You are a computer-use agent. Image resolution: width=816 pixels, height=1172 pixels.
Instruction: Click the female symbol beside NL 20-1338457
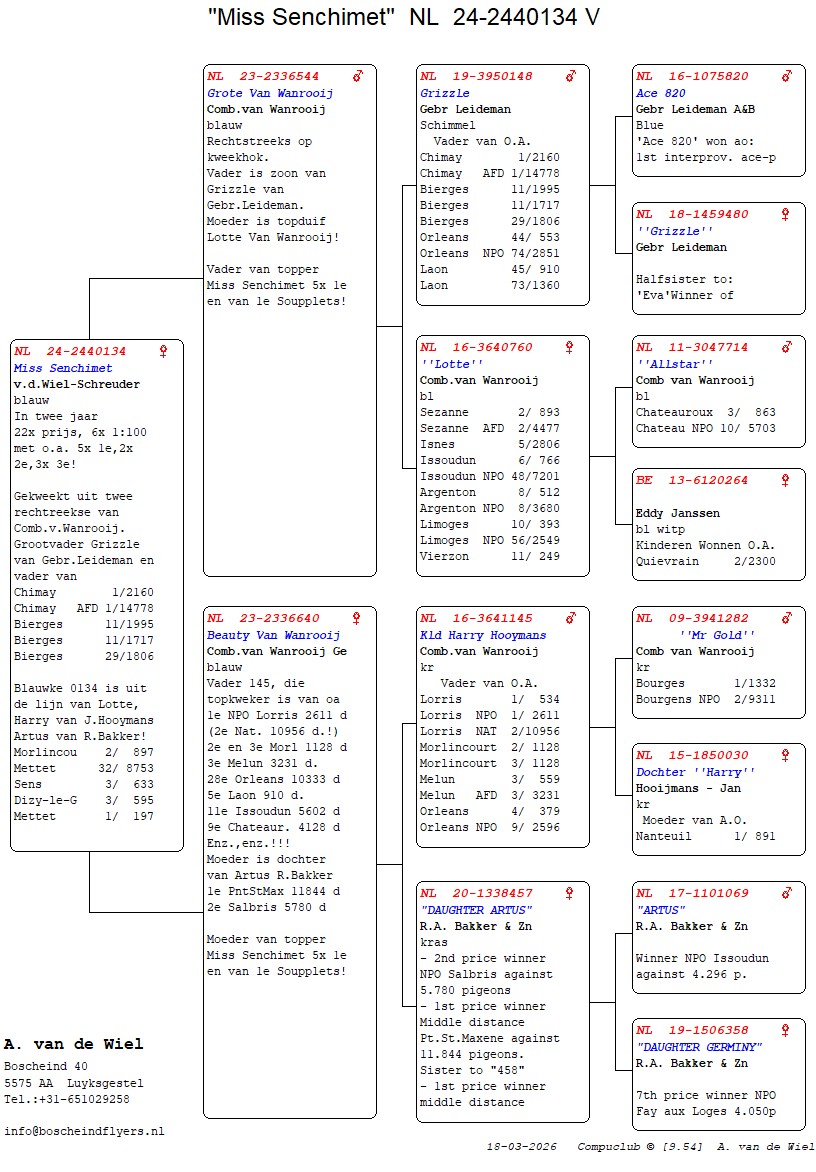tap(570, 893)
